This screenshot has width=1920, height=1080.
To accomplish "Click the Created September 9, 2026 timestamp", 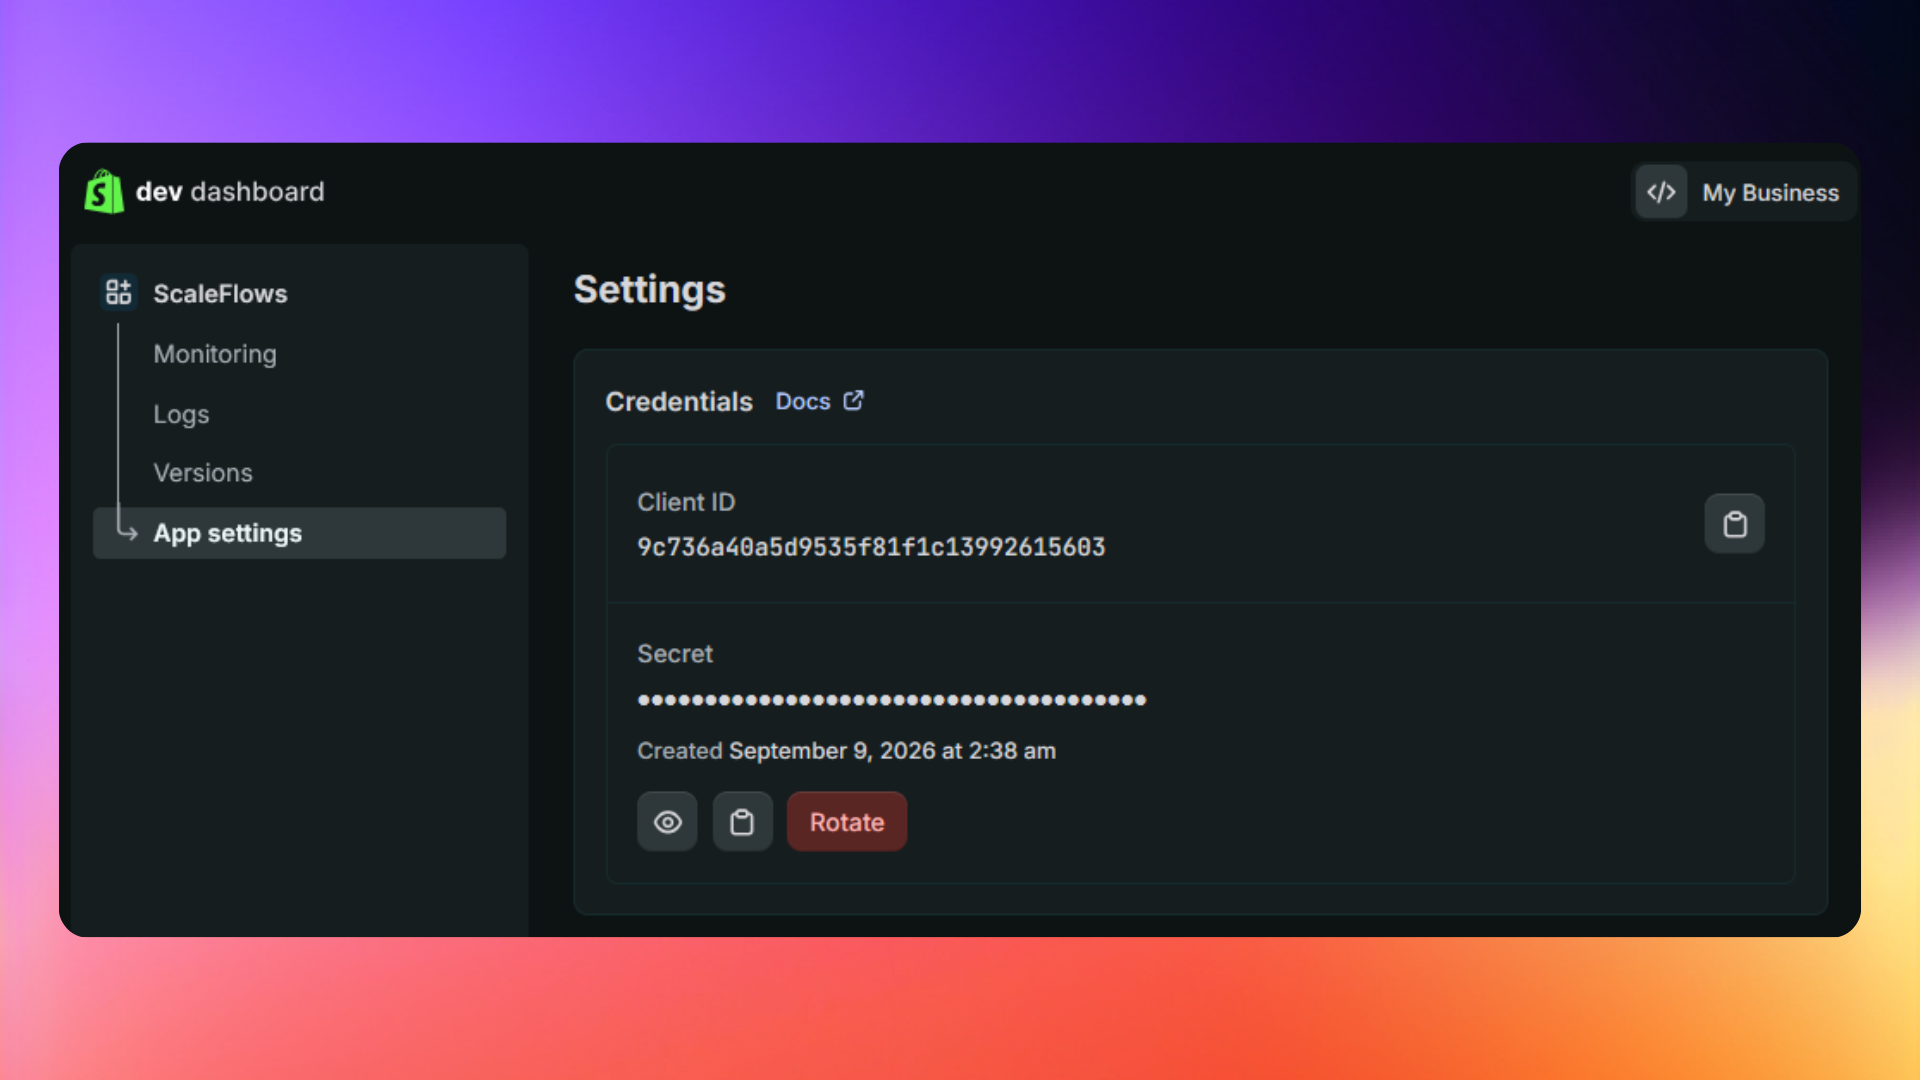I will tap(846, 751).
